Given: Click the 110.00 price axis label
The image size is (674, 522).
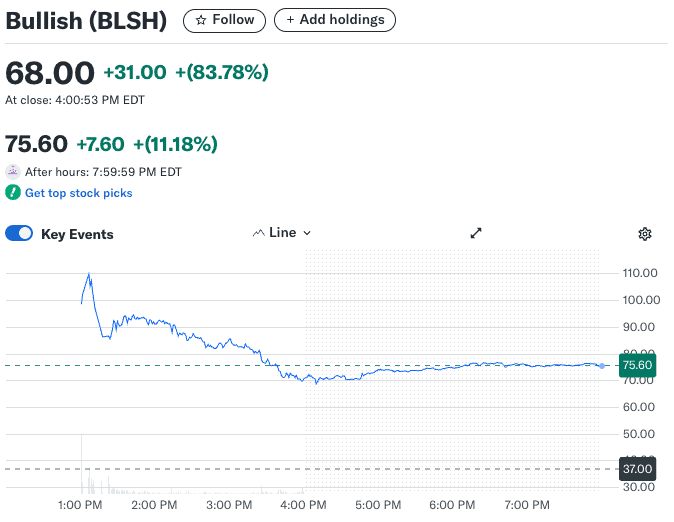Looking at the screenshot, I should click(640, 273).
